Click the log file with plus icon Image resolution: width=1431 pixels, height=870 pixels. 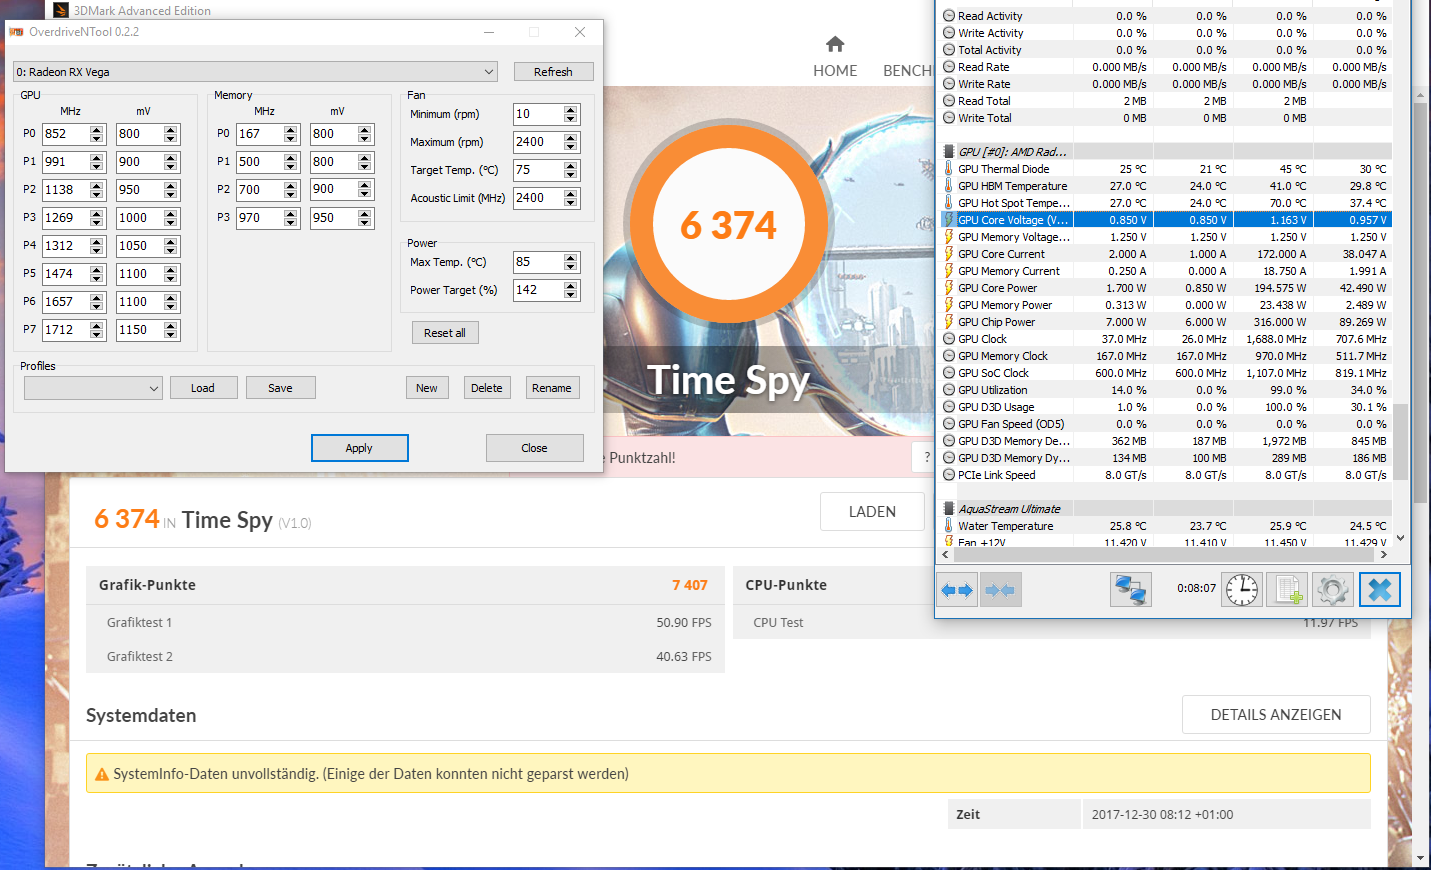(1287, 590)
